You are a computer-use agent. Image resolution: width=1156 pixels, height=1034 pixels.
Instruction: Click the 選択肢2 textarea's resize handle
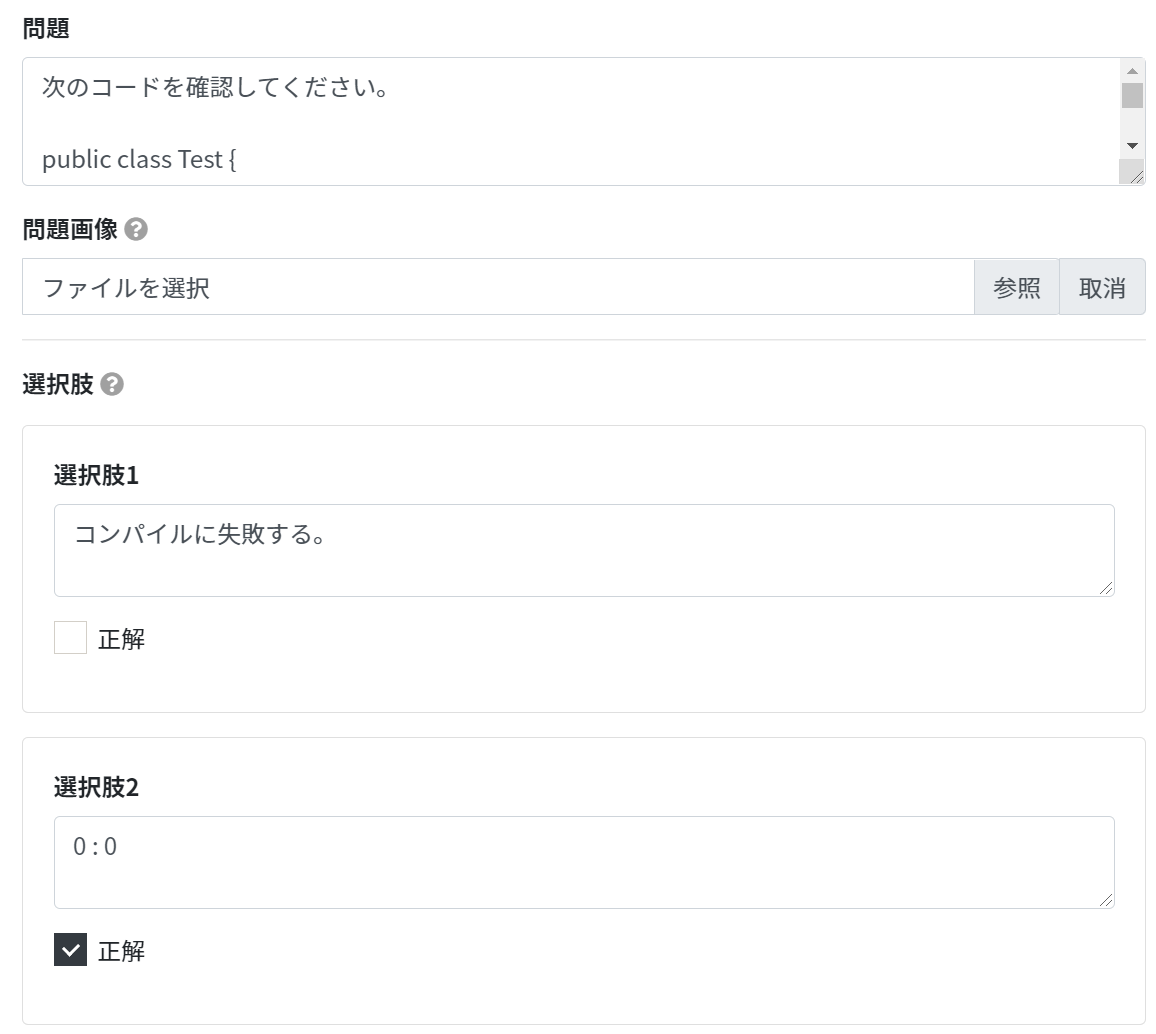[x=1105, y=899]
